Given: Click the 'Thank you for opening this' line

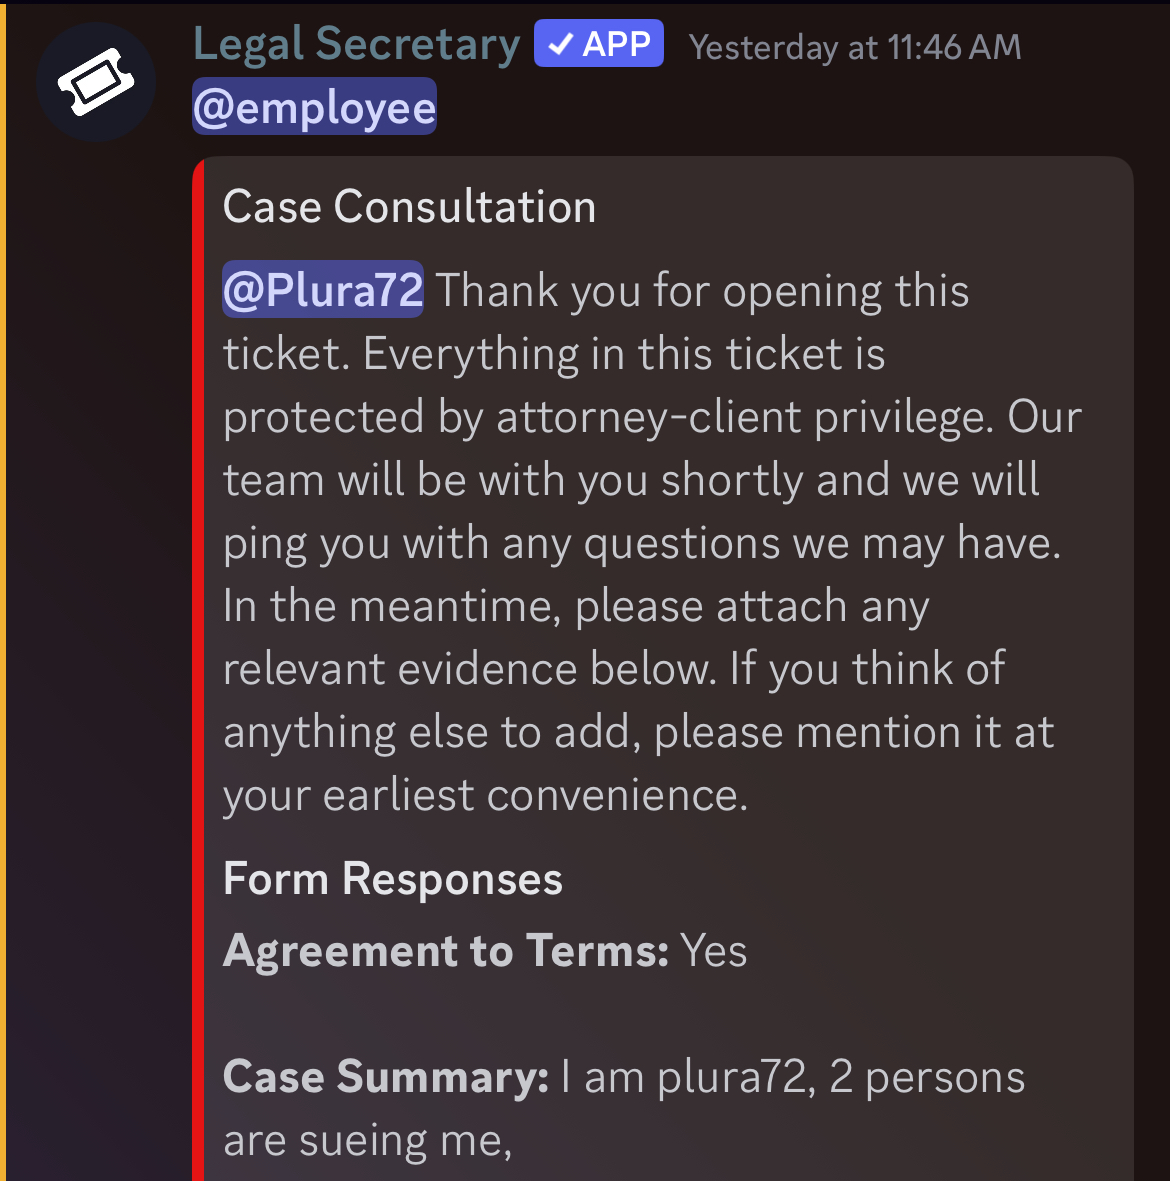Looking at the screenshot, I should (702, 291).
